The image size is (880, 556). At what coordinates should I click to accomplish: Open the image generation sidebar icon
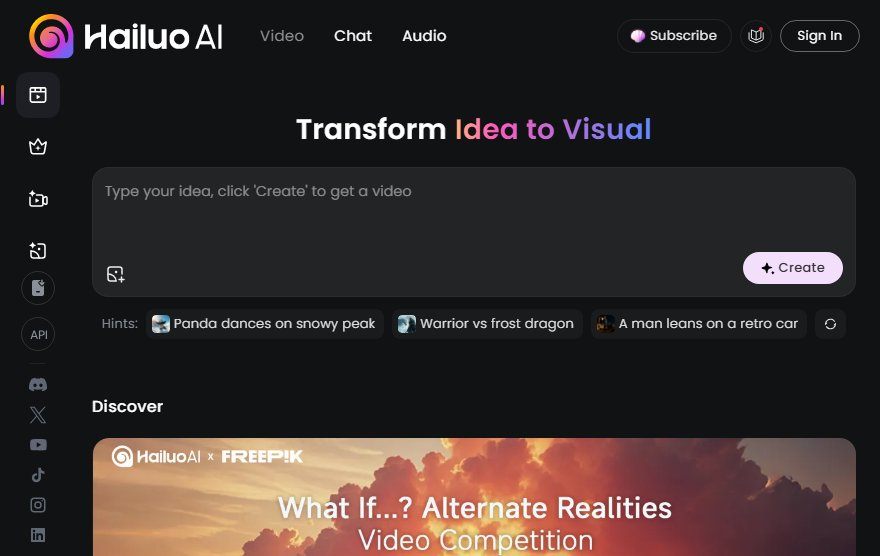click(x=38, y=250)
